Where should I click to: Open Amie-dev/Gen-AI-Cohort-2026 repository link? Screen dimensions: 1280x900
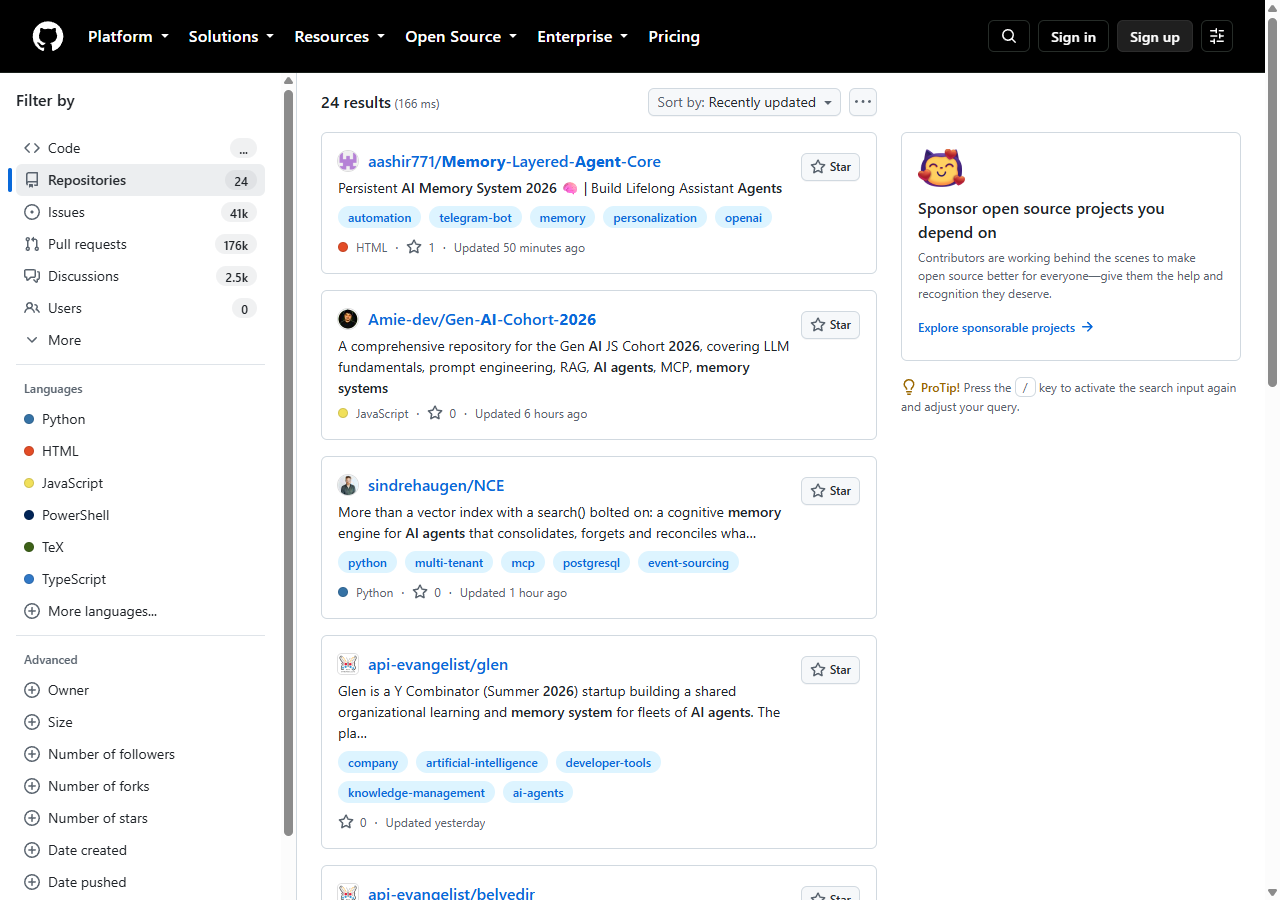(482, 319)
